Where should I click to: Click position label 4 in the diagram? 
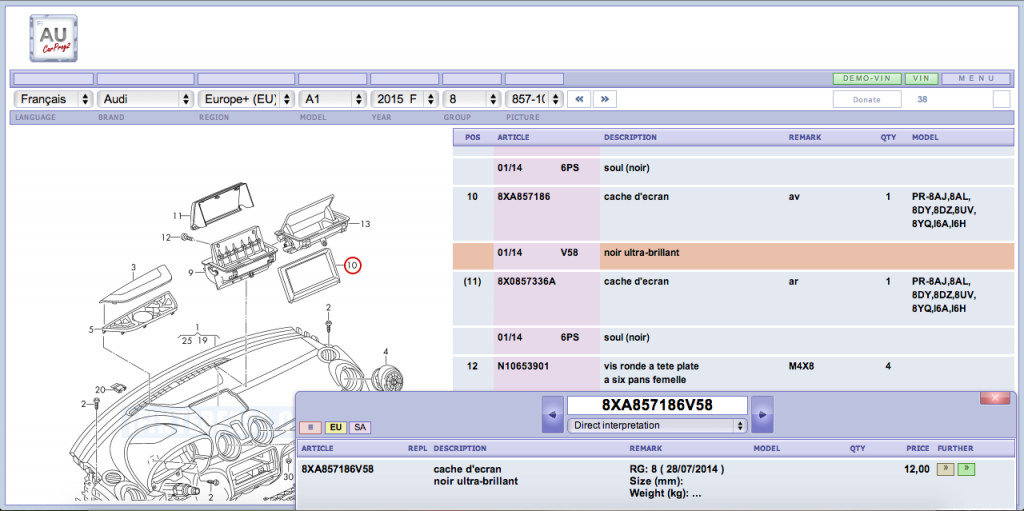click(385, 352)
